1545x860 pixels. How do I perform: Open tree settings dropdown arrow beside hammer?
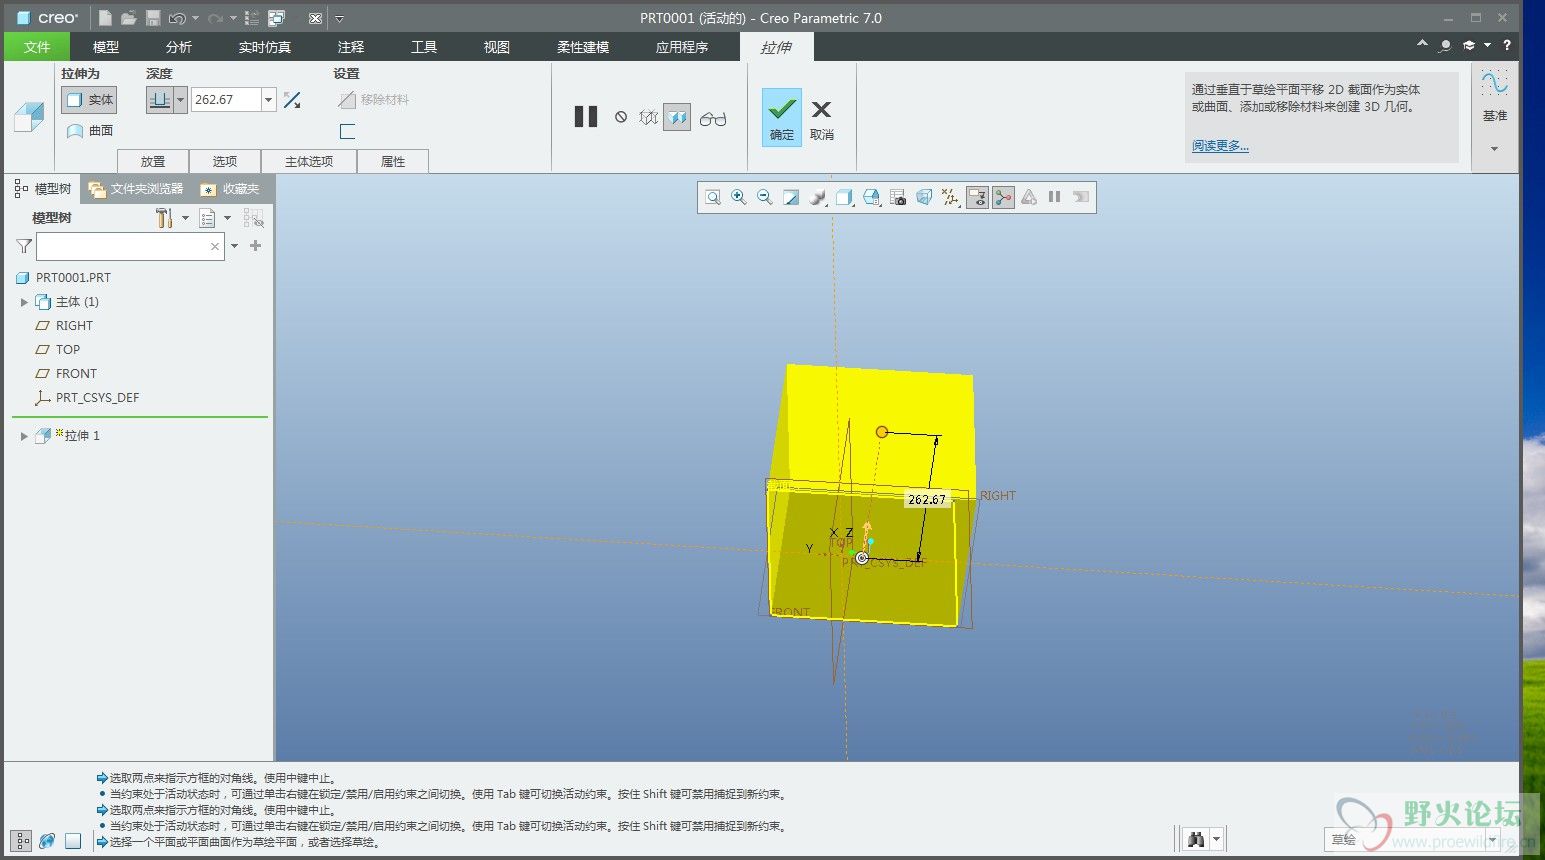[x=185, y=218]
